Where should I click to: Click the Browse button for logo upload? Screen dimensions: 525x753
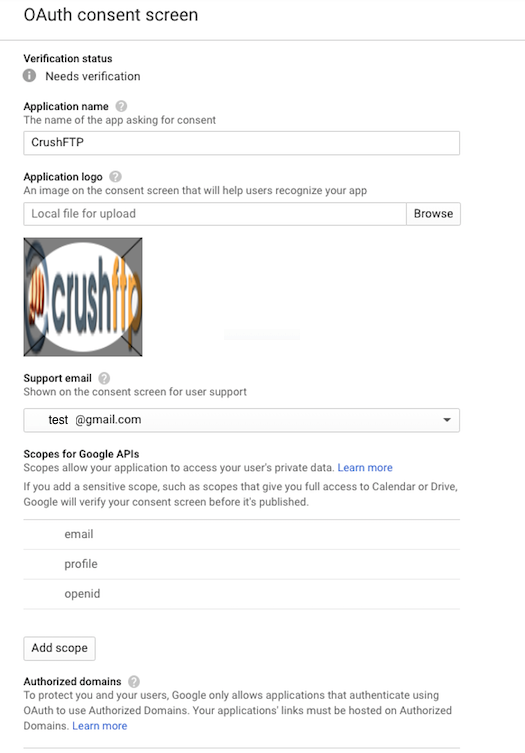point(433,214)
